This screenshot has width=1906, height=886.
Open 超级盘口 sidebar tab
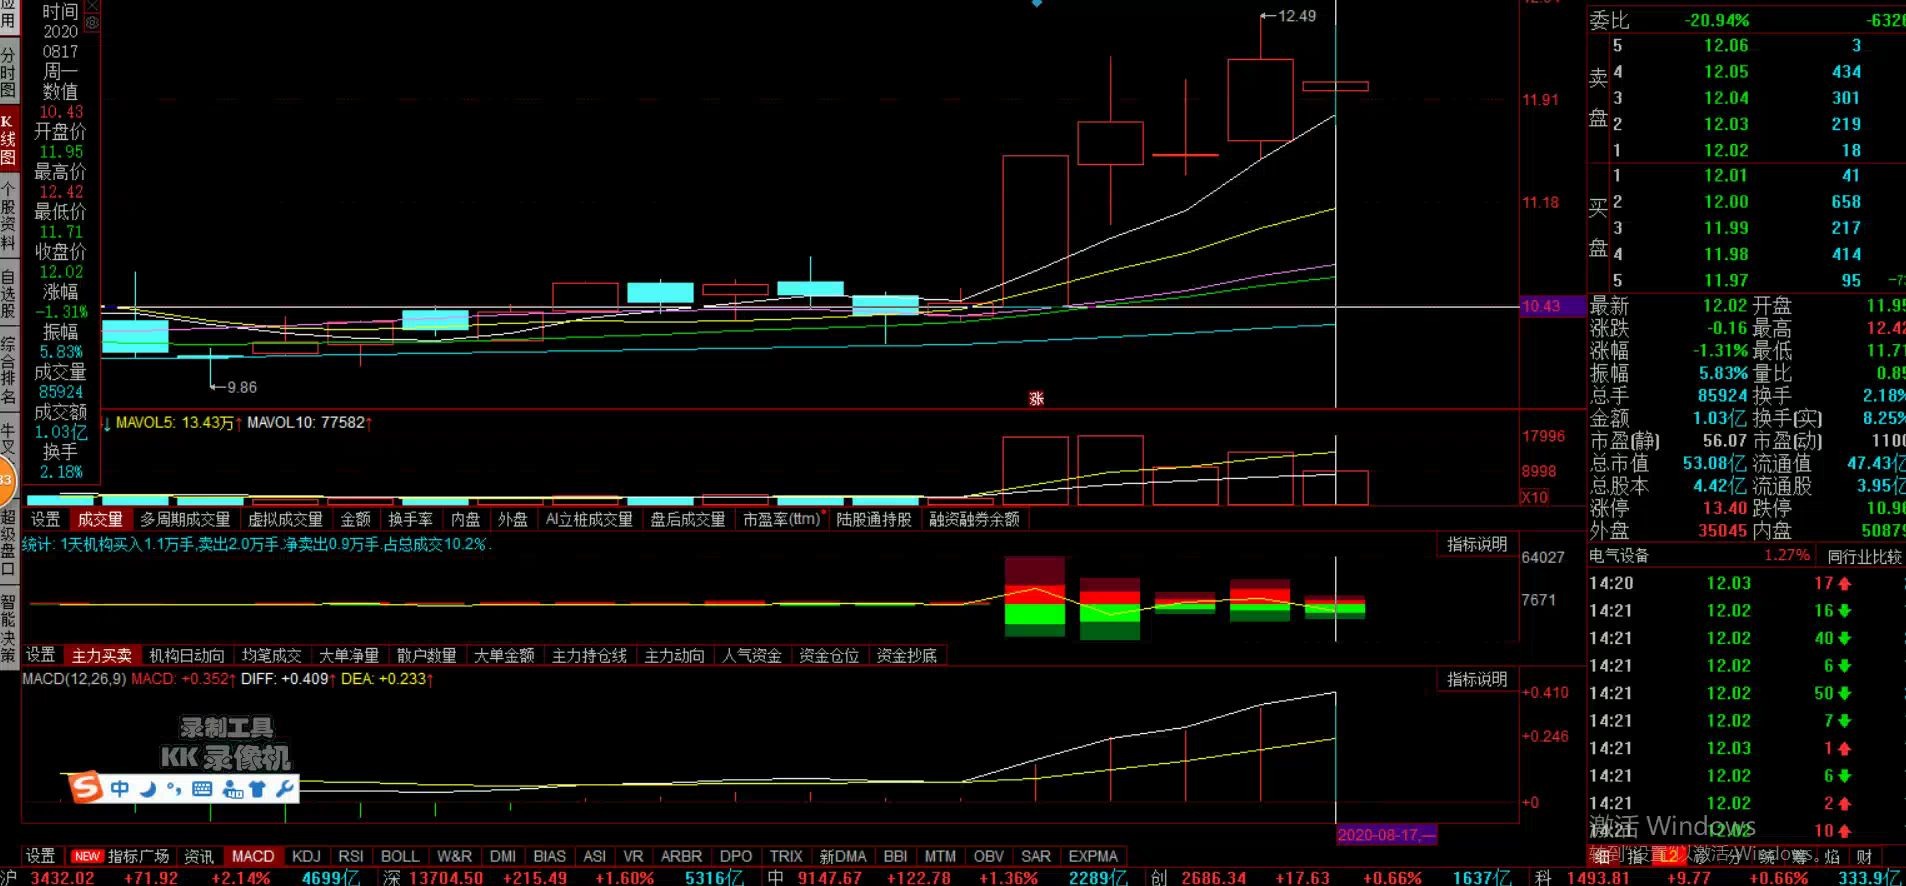8,543
